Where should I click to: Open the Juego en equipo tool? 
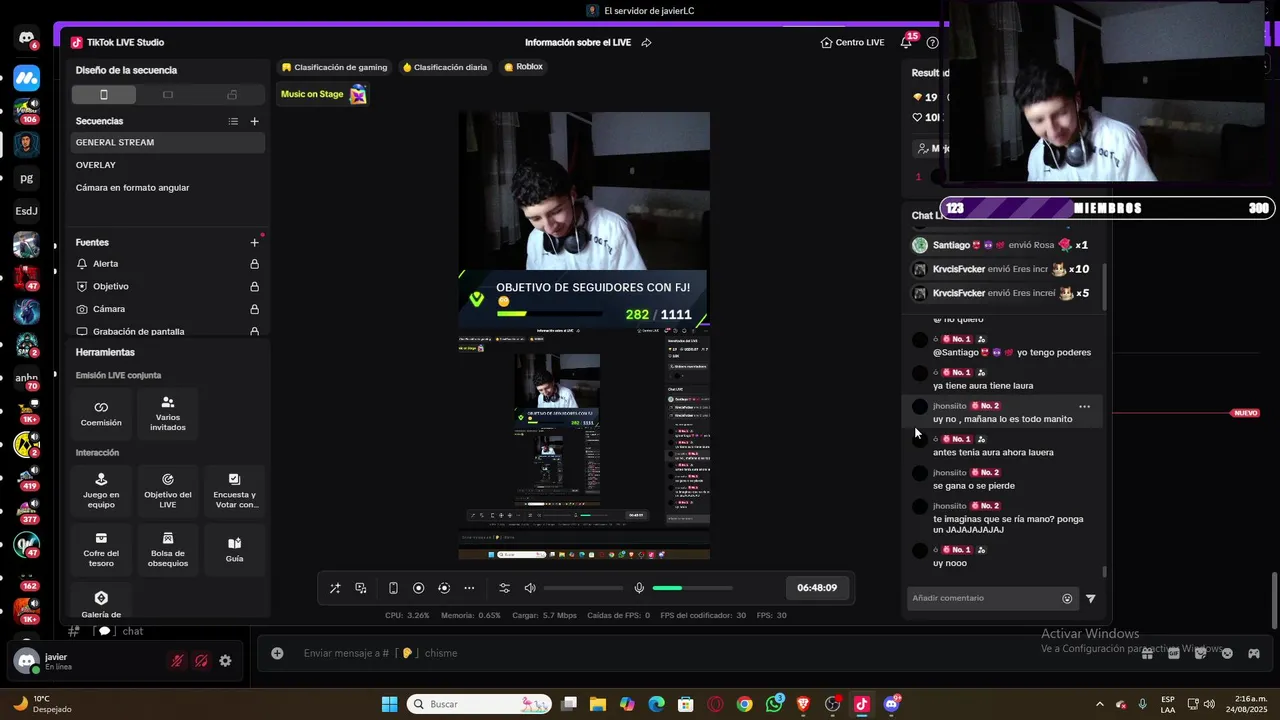(101, 491)
